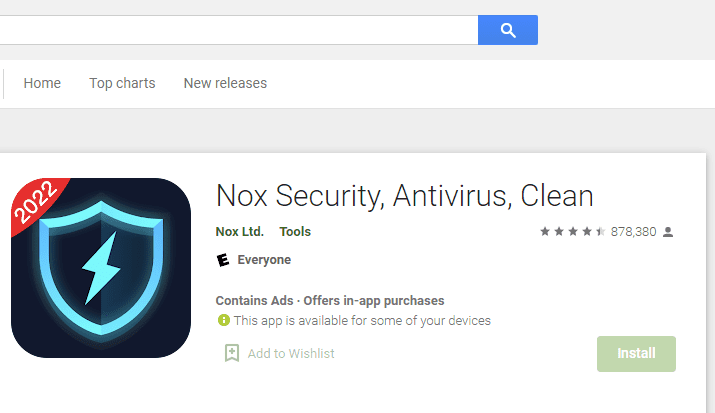The image size is (715, 413).
Task: Click the 878,380 ratings count
Action: coord(633,232)
